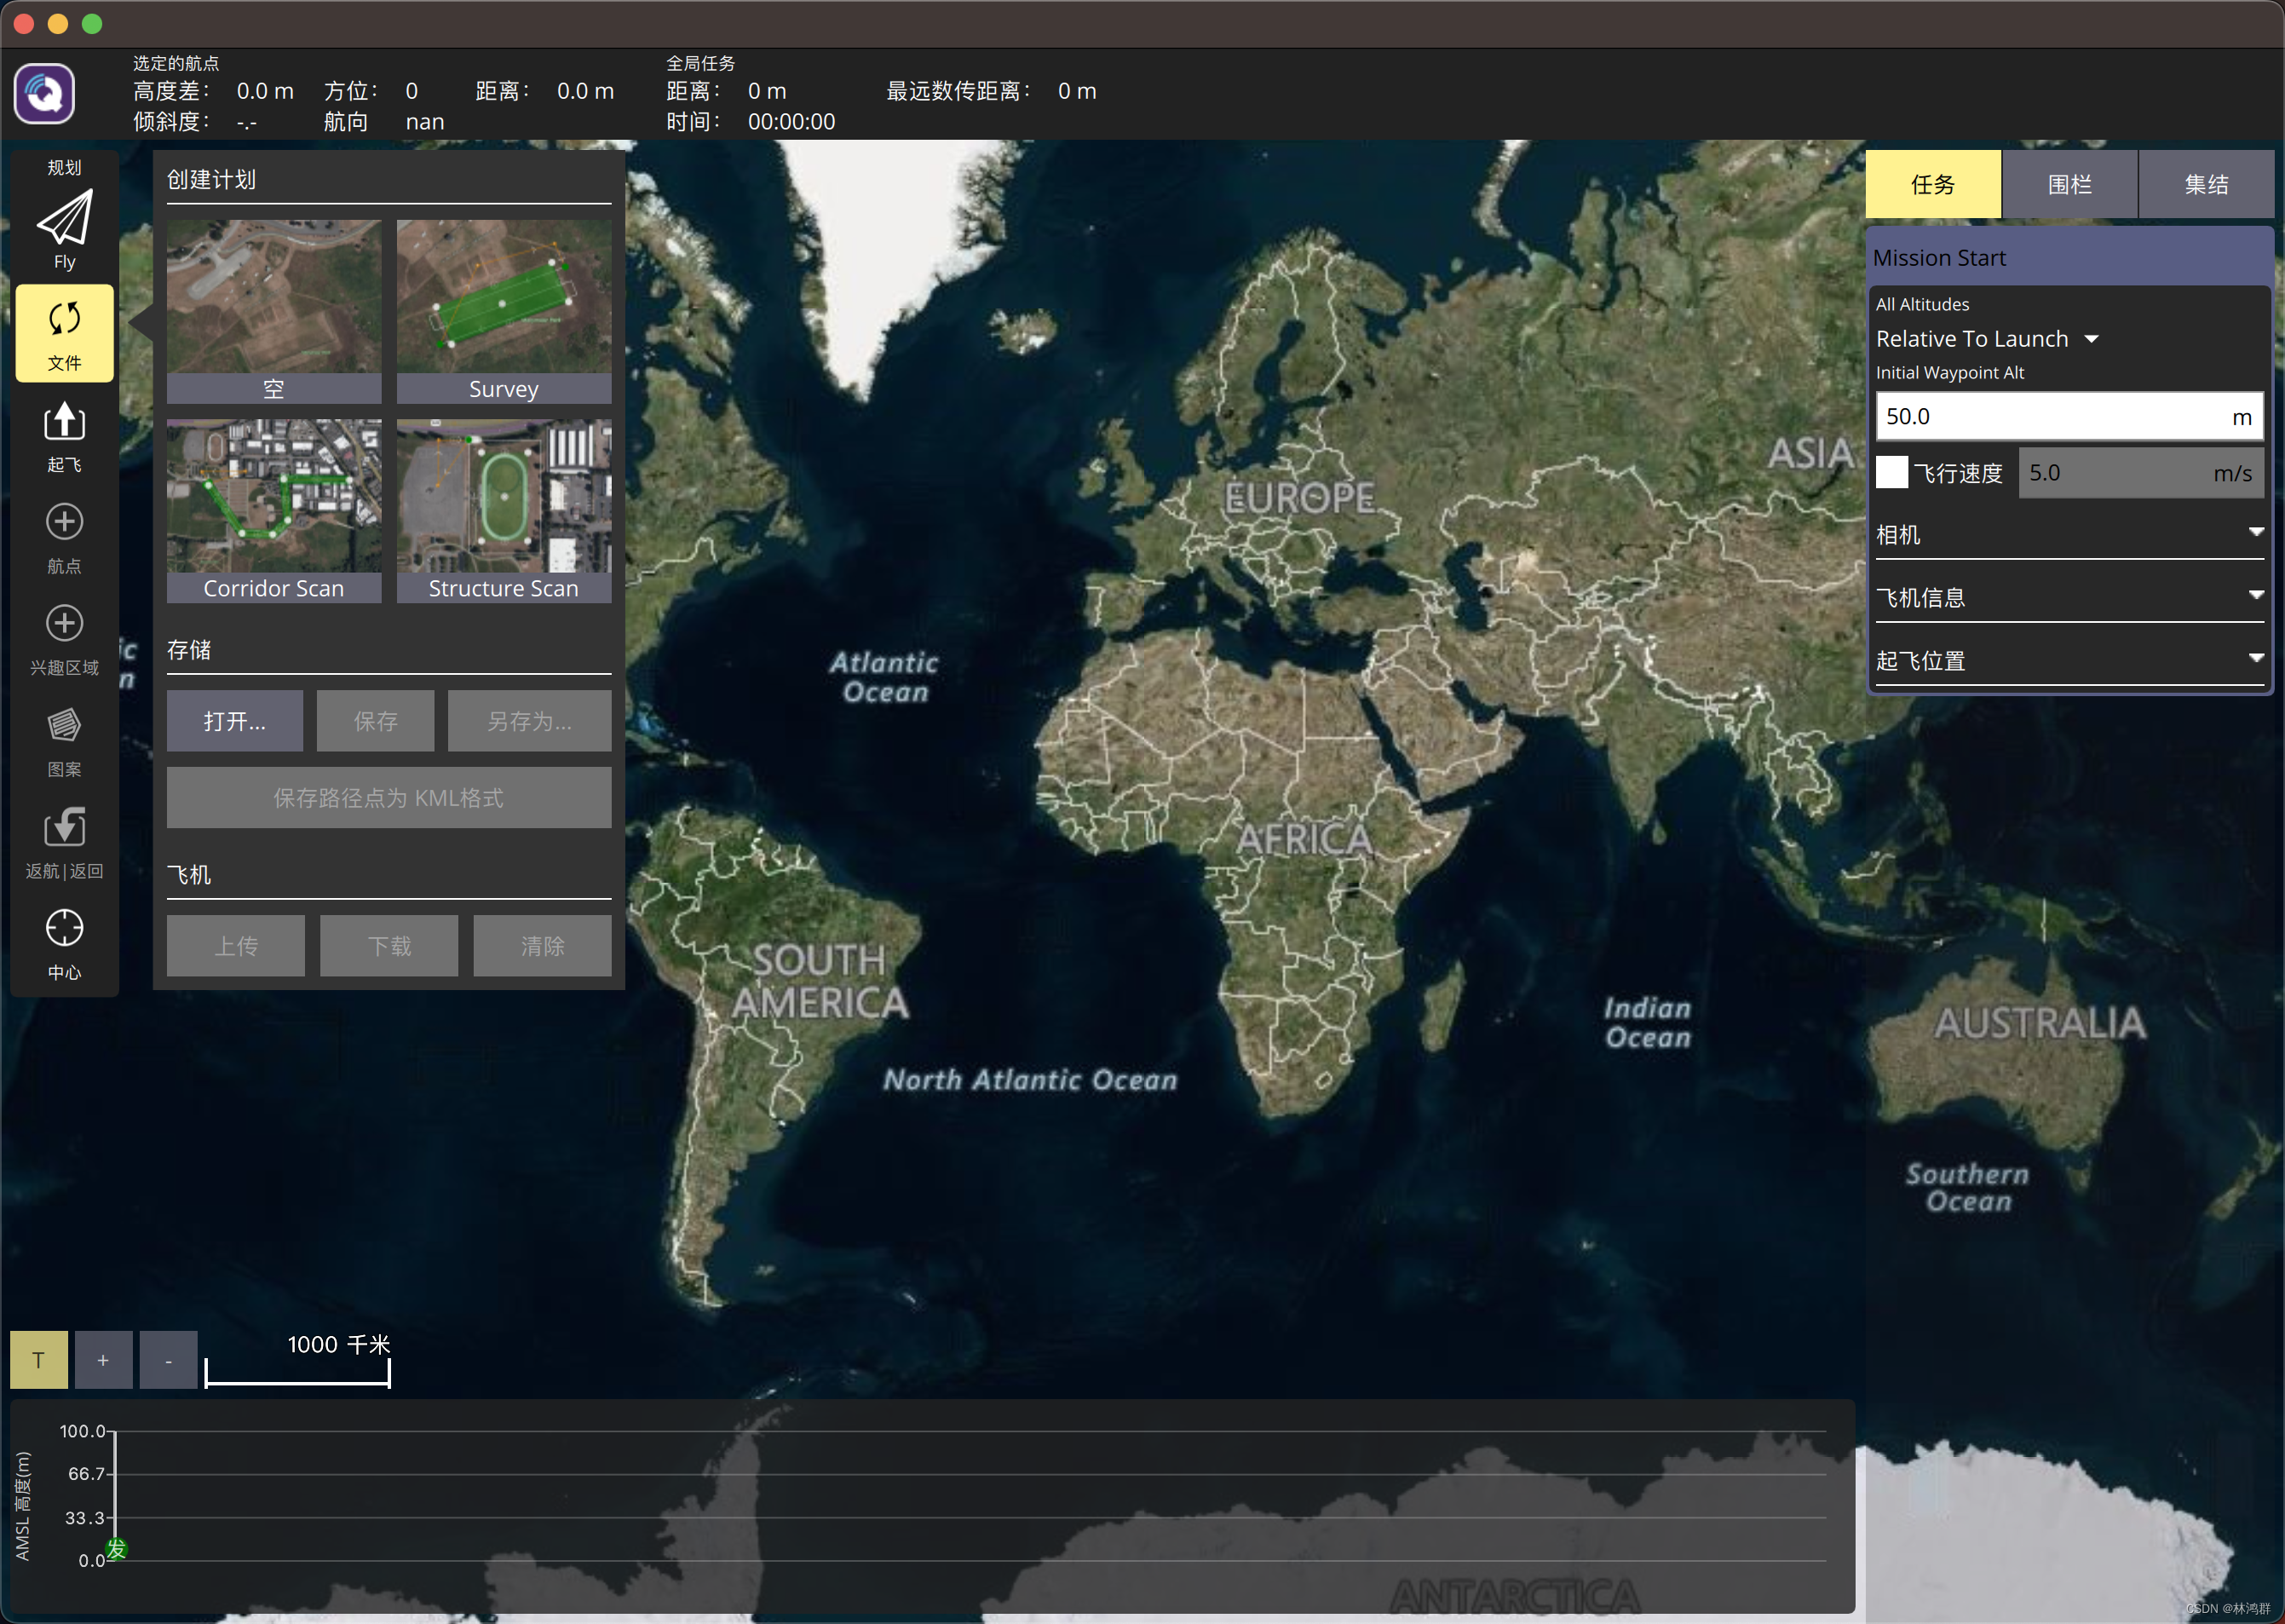Viewport: 2285px width, 1624px height.
Task: Open the Relative To Launch altitude dropdown
Action: [x=1987, y=339]
